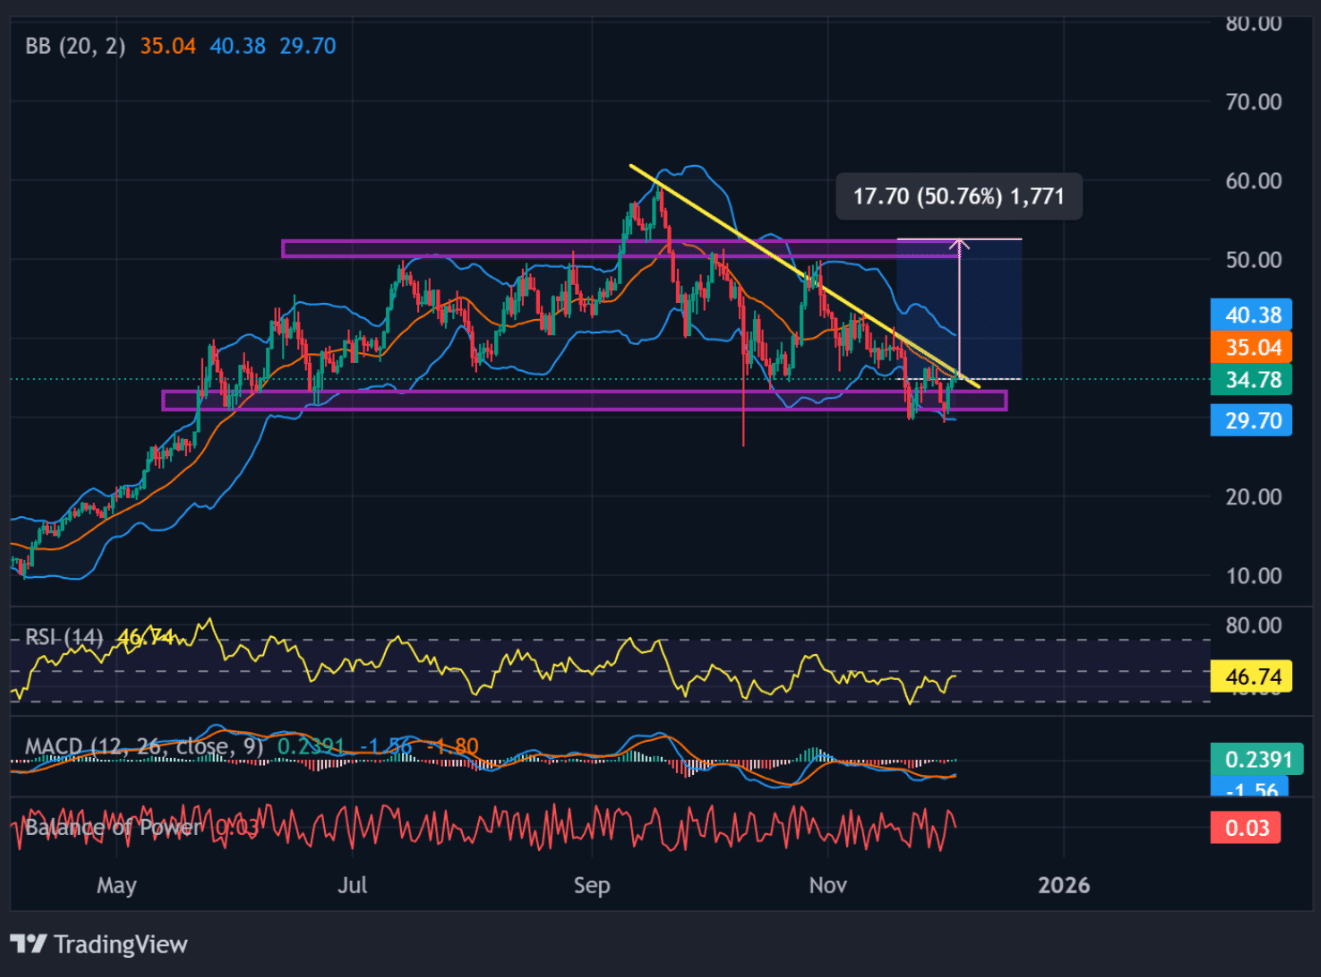
Task: Select the Balance of Power indicator label
Action: pyautogui.click(x=105, y=828)
